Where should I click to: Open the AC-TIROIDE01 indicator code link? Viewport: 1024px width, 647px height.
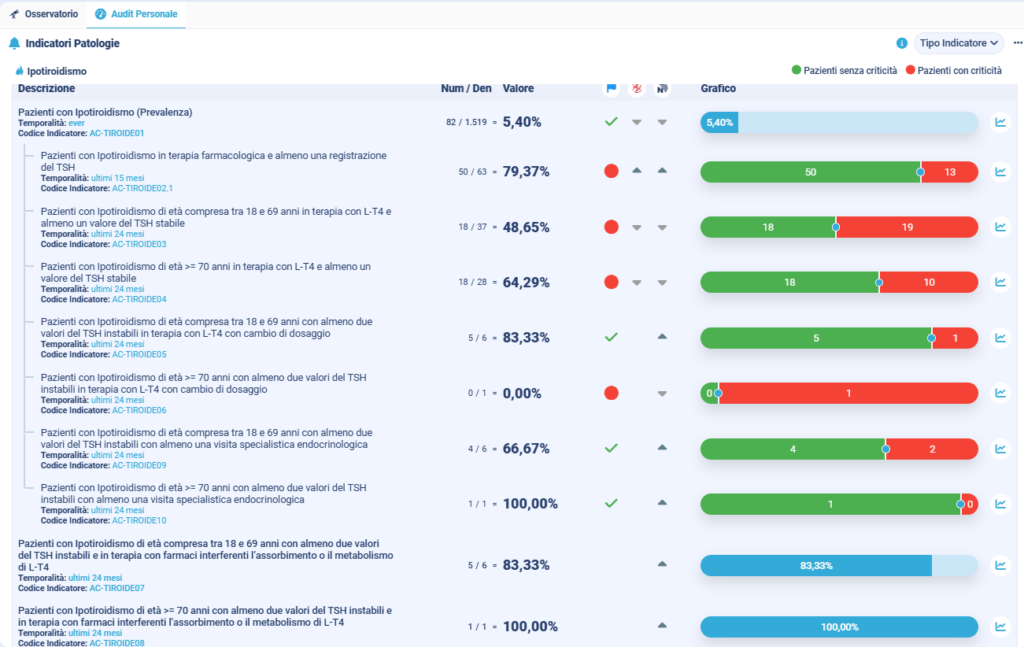(x=117, y=133)
